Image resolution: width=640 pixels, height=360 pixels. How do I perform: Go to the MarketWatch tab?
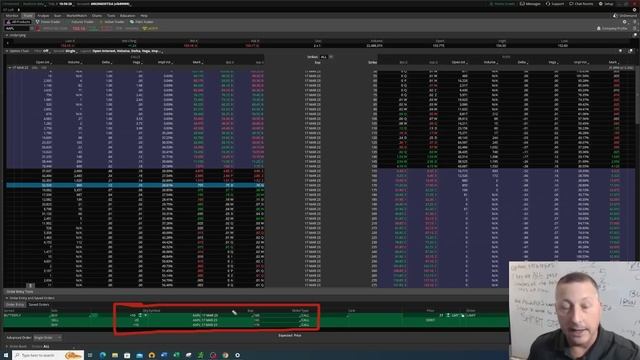coord(77,16)
